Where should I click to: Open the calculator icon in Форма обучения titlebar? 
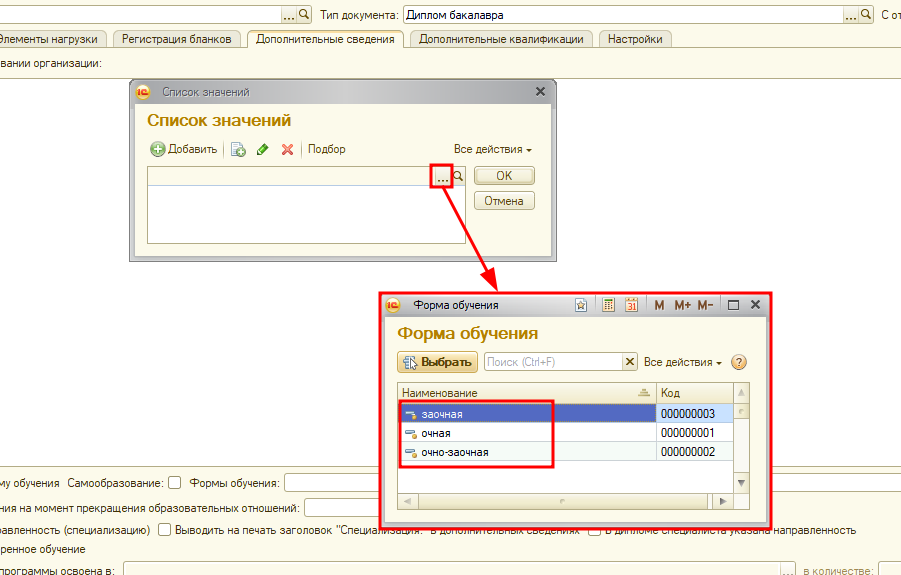click(x=608, y=305)
